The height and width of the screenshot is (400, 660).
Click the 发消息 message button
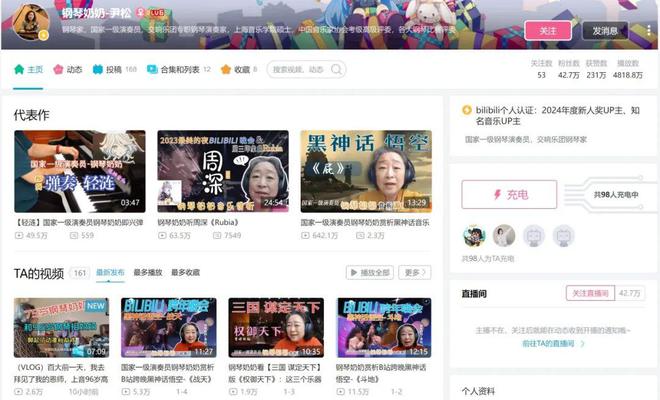click(605, 31)
